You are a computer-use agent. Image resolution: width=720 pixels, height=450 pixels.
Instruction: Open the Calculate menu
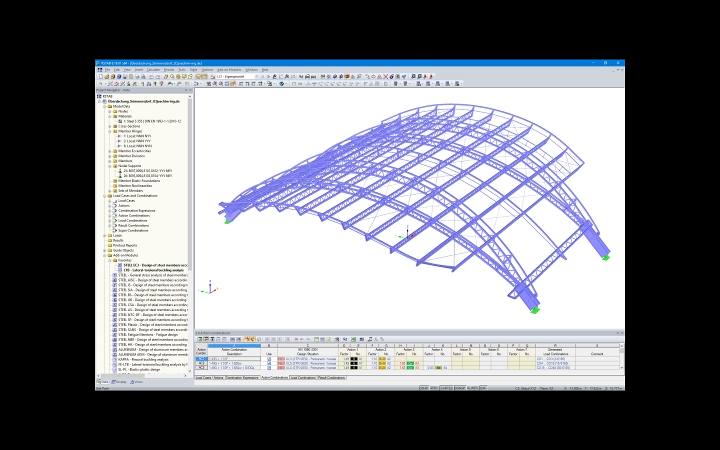point(153,70)
